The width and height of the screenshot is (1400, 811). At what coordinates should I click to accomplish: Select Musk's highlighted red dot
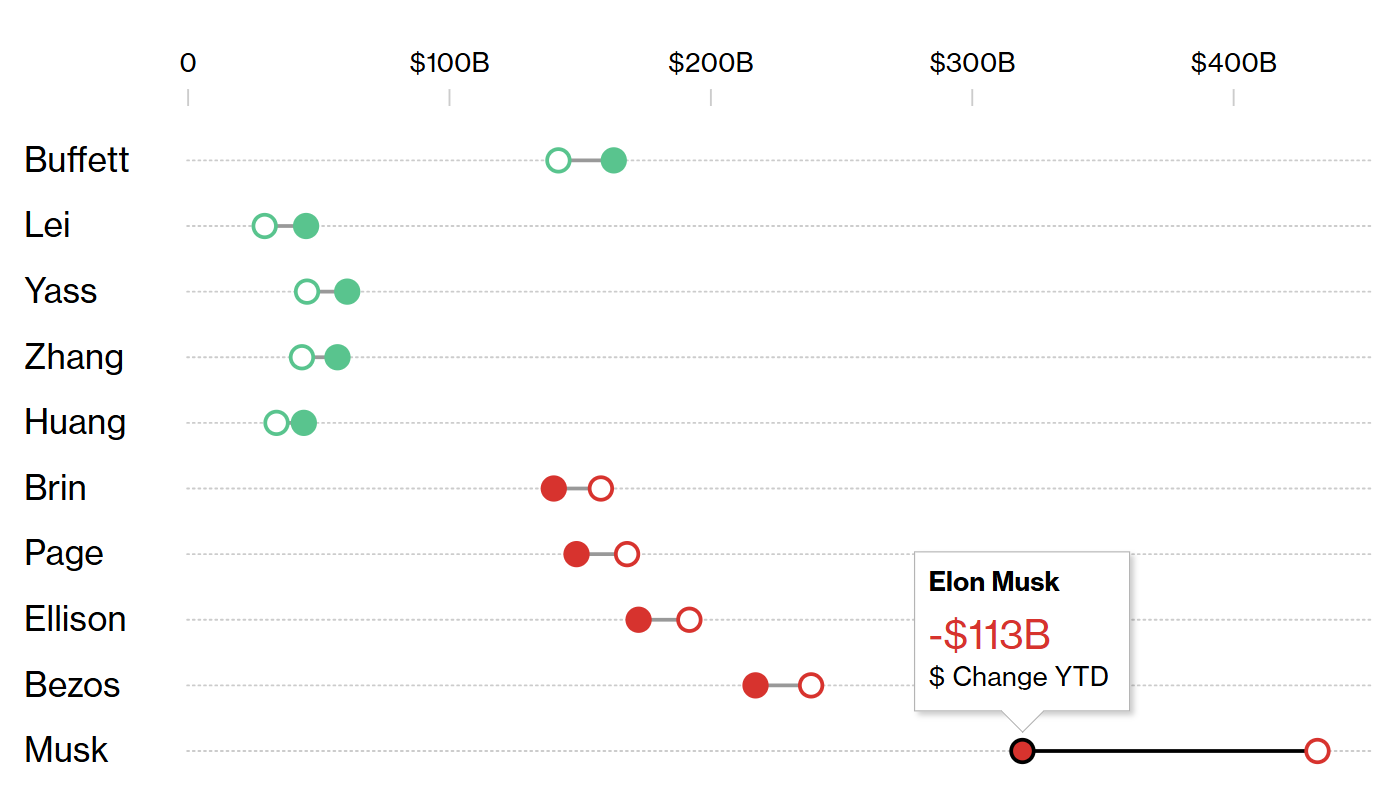(1021, 751)
